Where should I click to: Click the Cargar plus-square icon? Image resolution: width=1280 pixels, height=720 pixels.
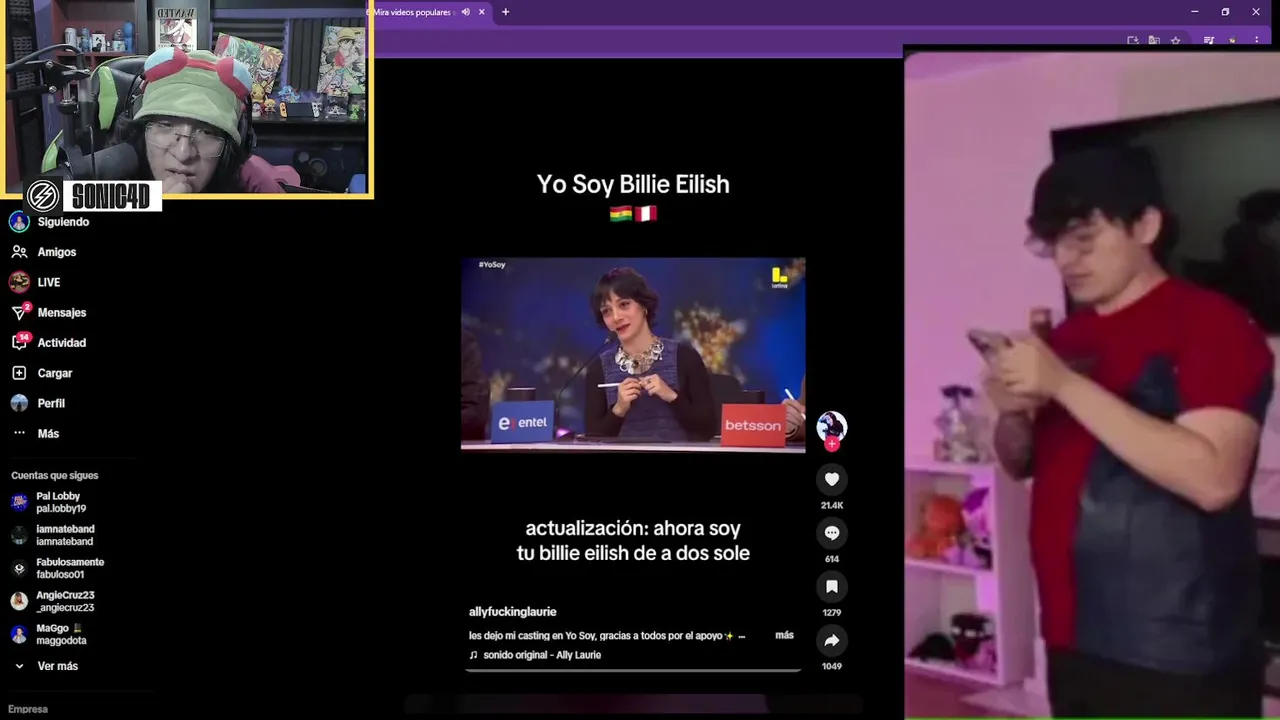pyautogui.click(x=19, y=373)
